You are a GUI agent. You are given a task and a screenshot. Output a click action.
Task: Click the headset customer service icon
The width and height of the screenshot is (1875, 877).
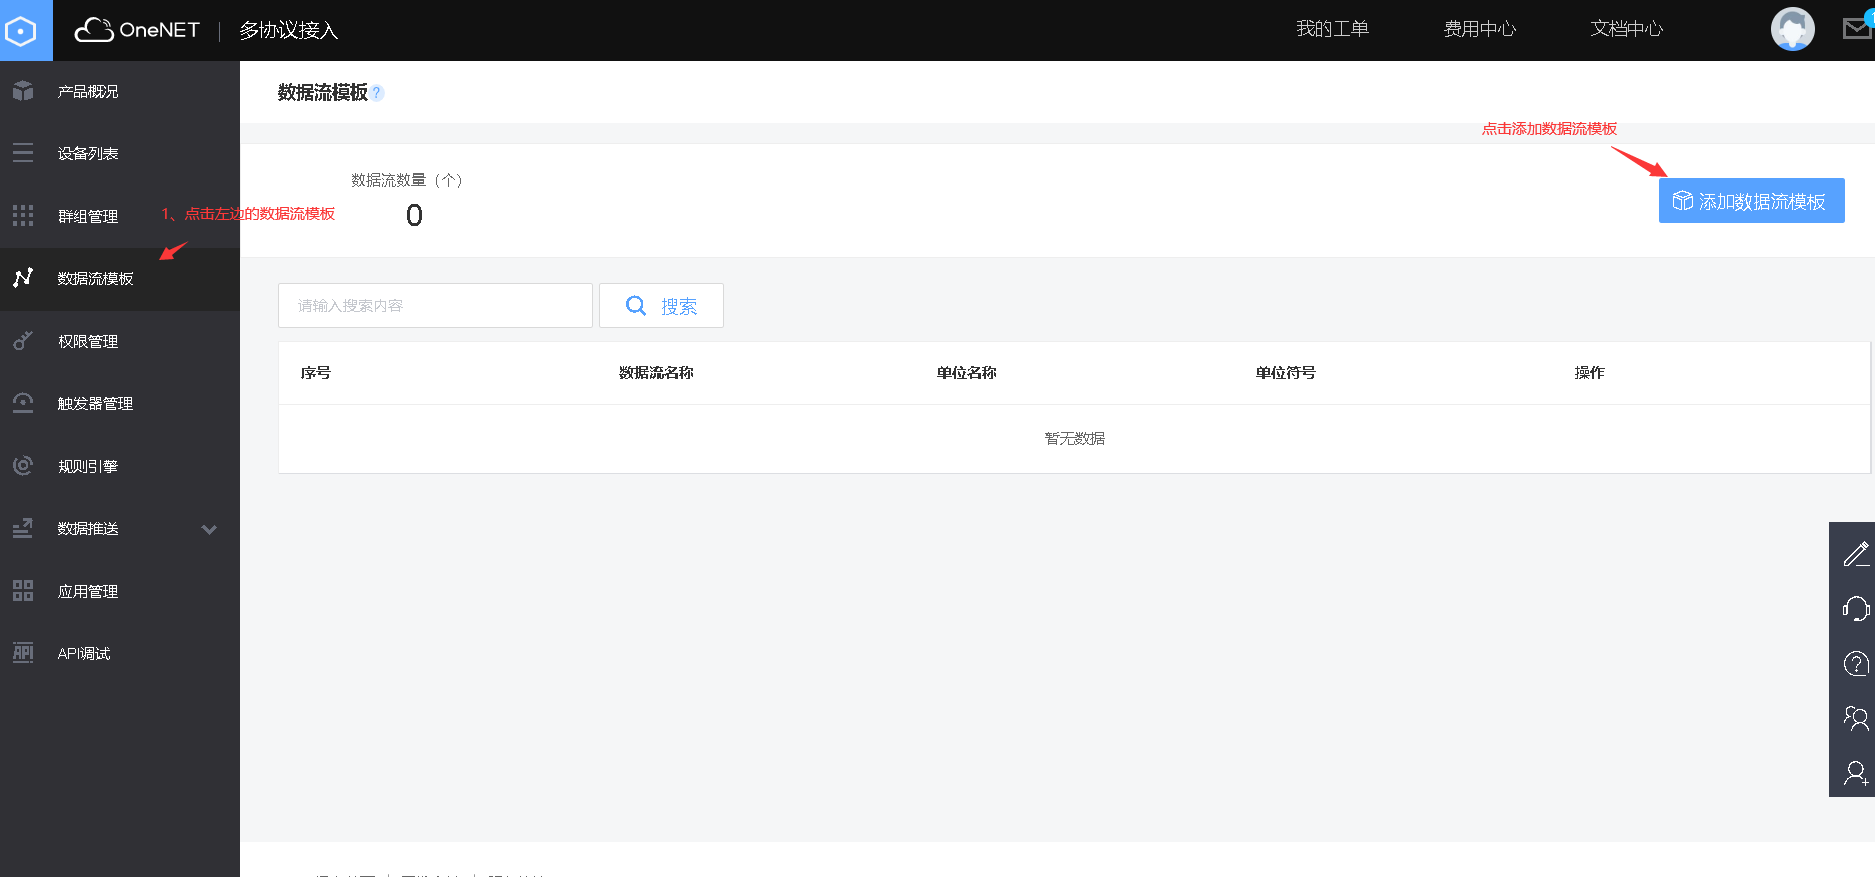(1856, 608)
